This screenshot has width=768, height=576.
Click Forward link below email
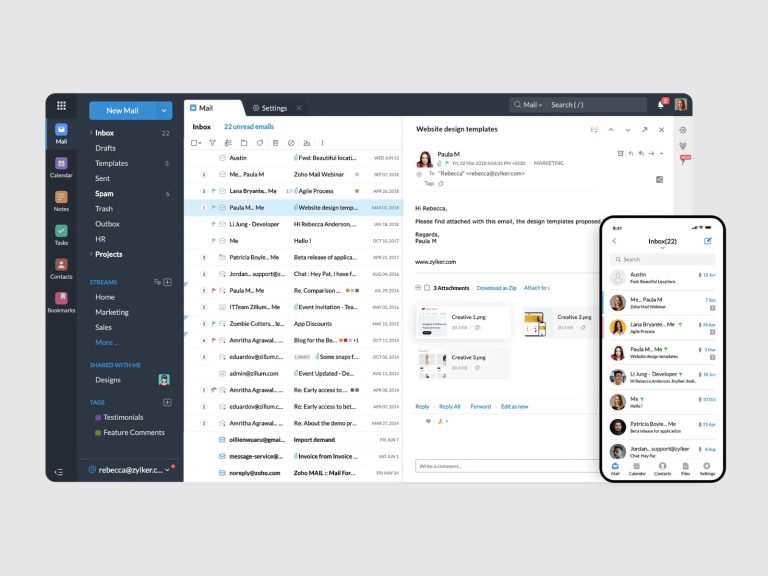(x=480, y=407)
